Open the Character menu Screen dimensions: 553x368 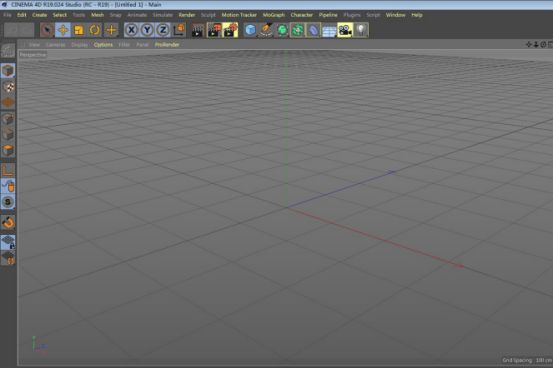coord(302,15)
